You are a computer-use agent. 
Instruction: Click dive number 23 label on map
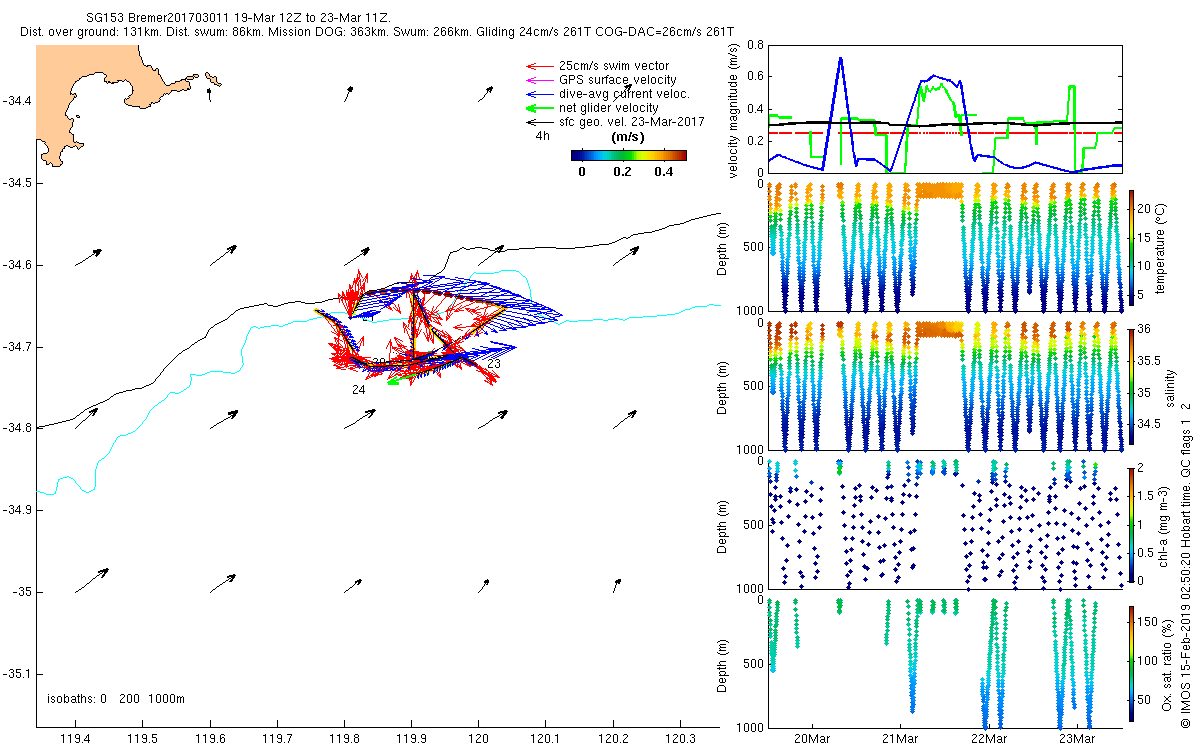(493, 364)
